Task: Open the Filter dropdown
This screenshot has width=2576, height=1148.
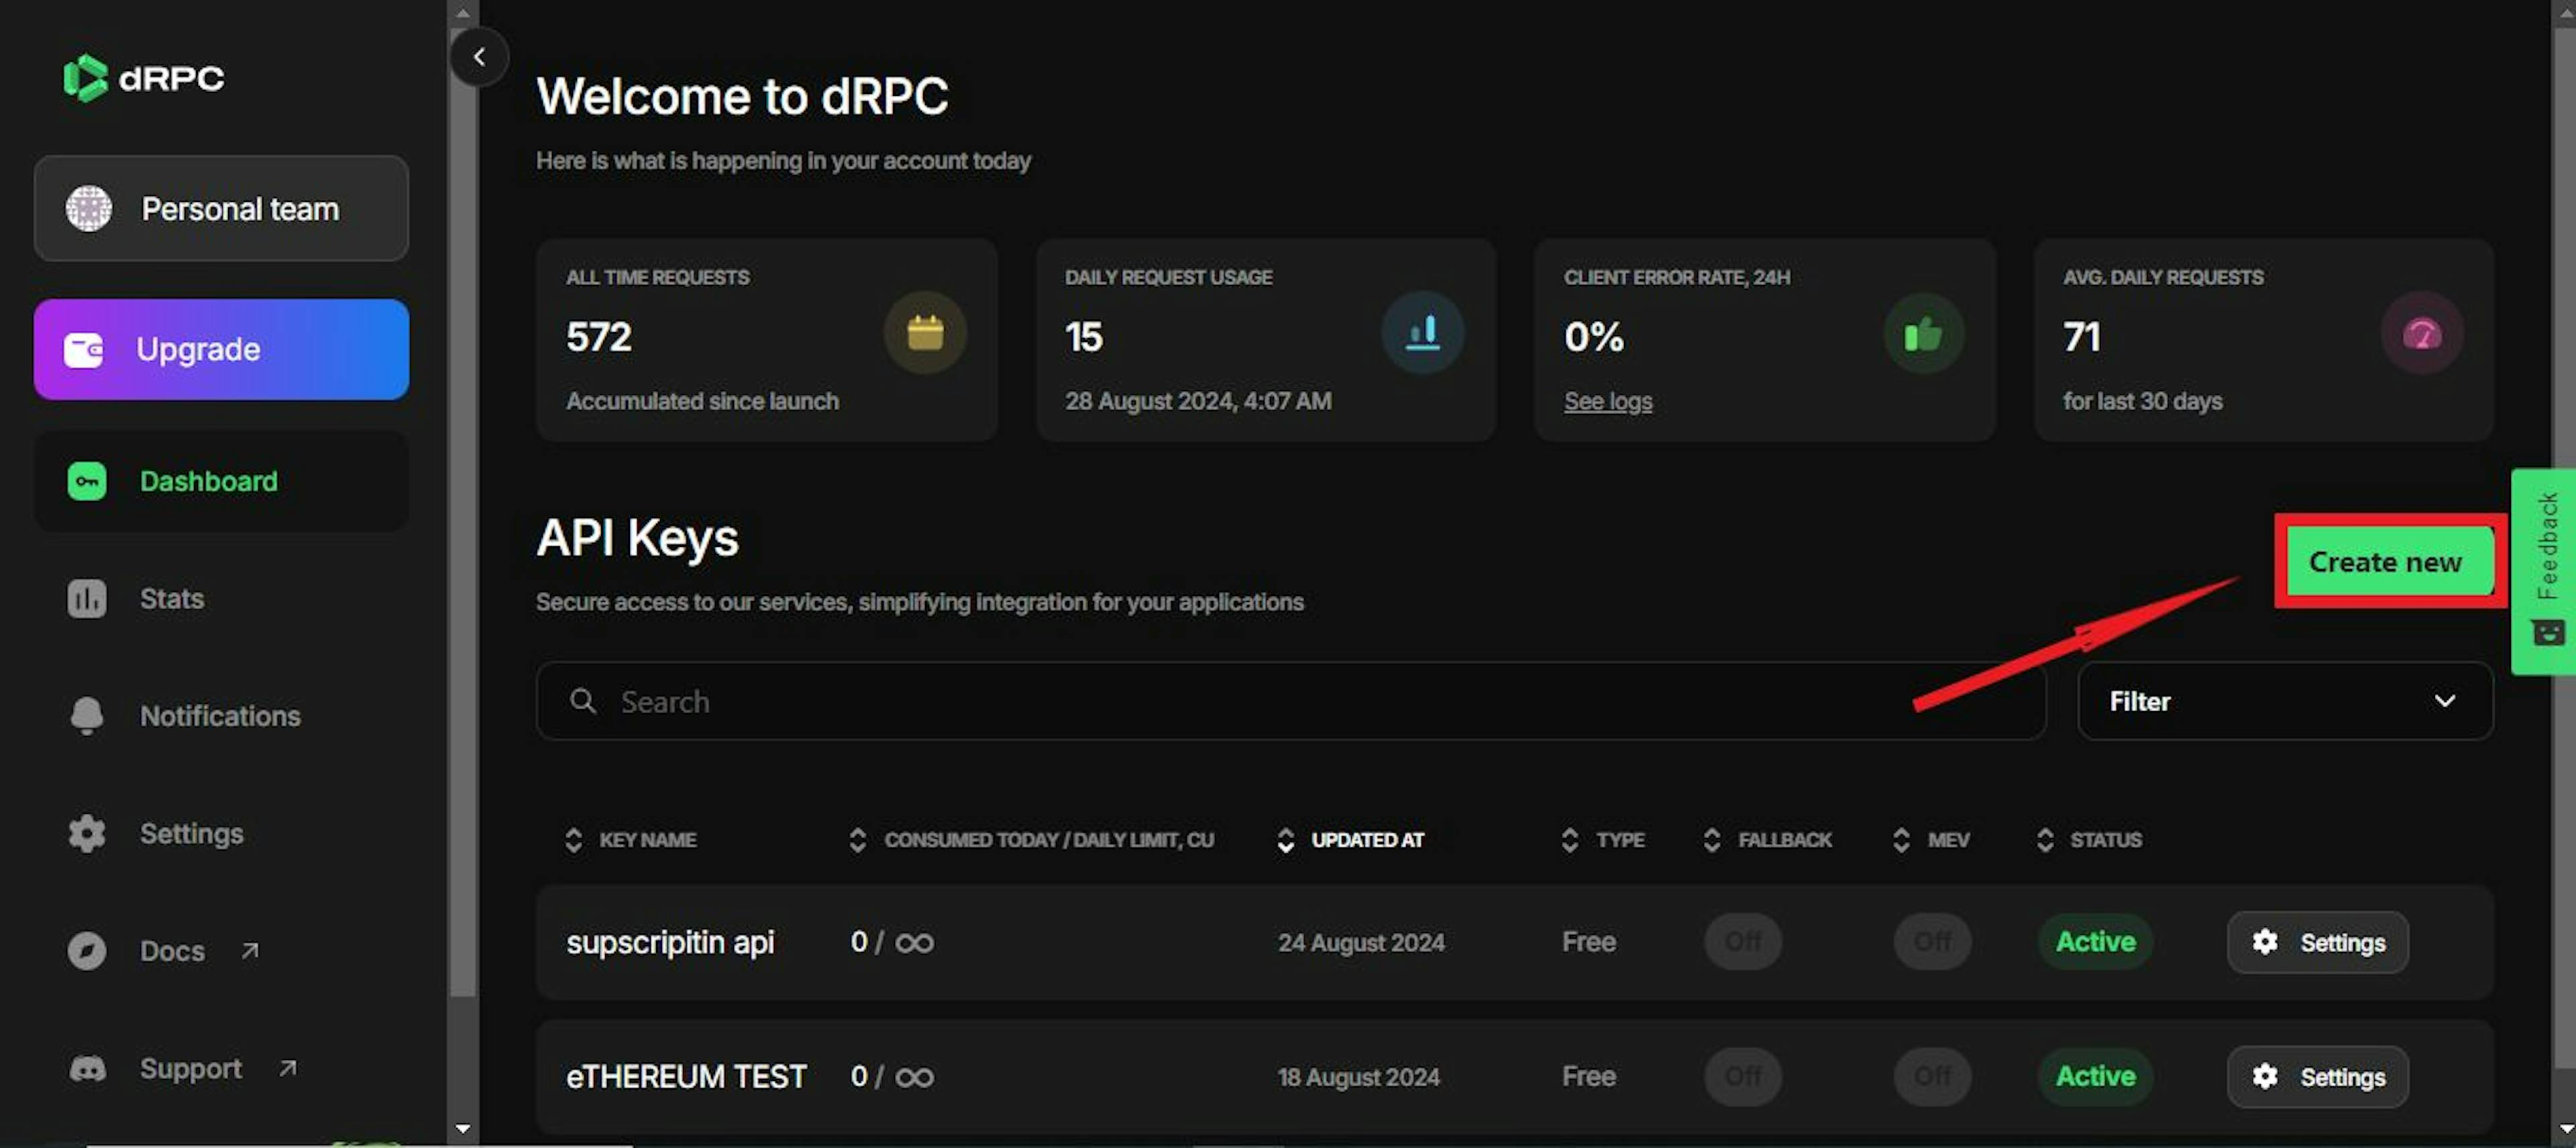Action: coord(2285,701)
